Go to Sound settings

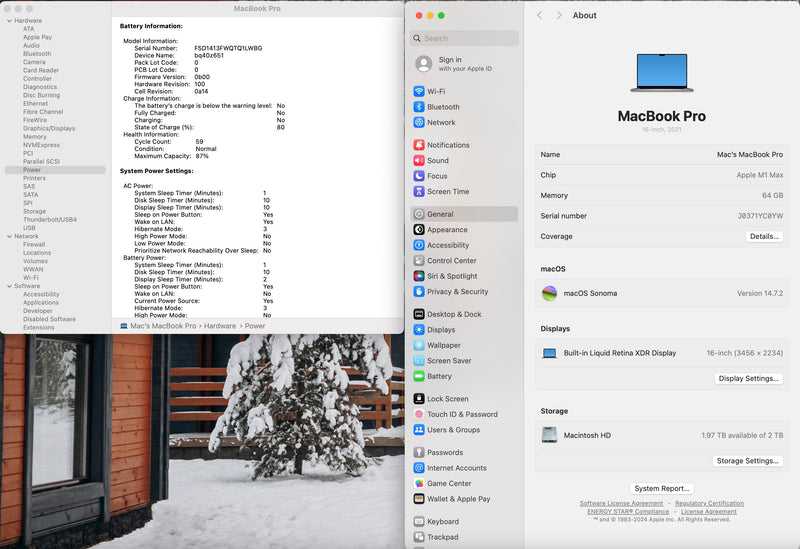437,160
